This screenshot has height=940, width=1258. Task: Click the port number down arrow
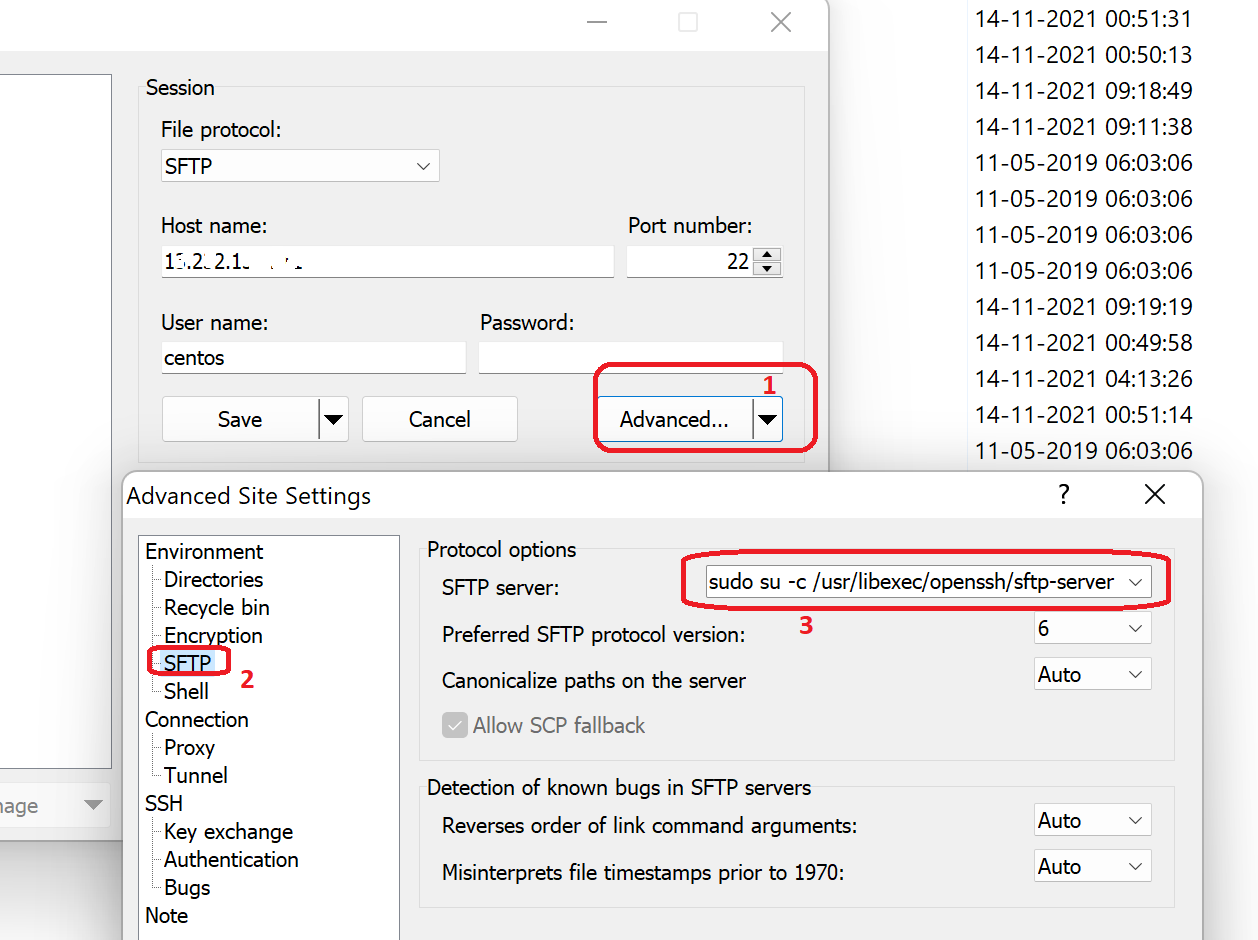pyautogui.click(x=767, y=268)
